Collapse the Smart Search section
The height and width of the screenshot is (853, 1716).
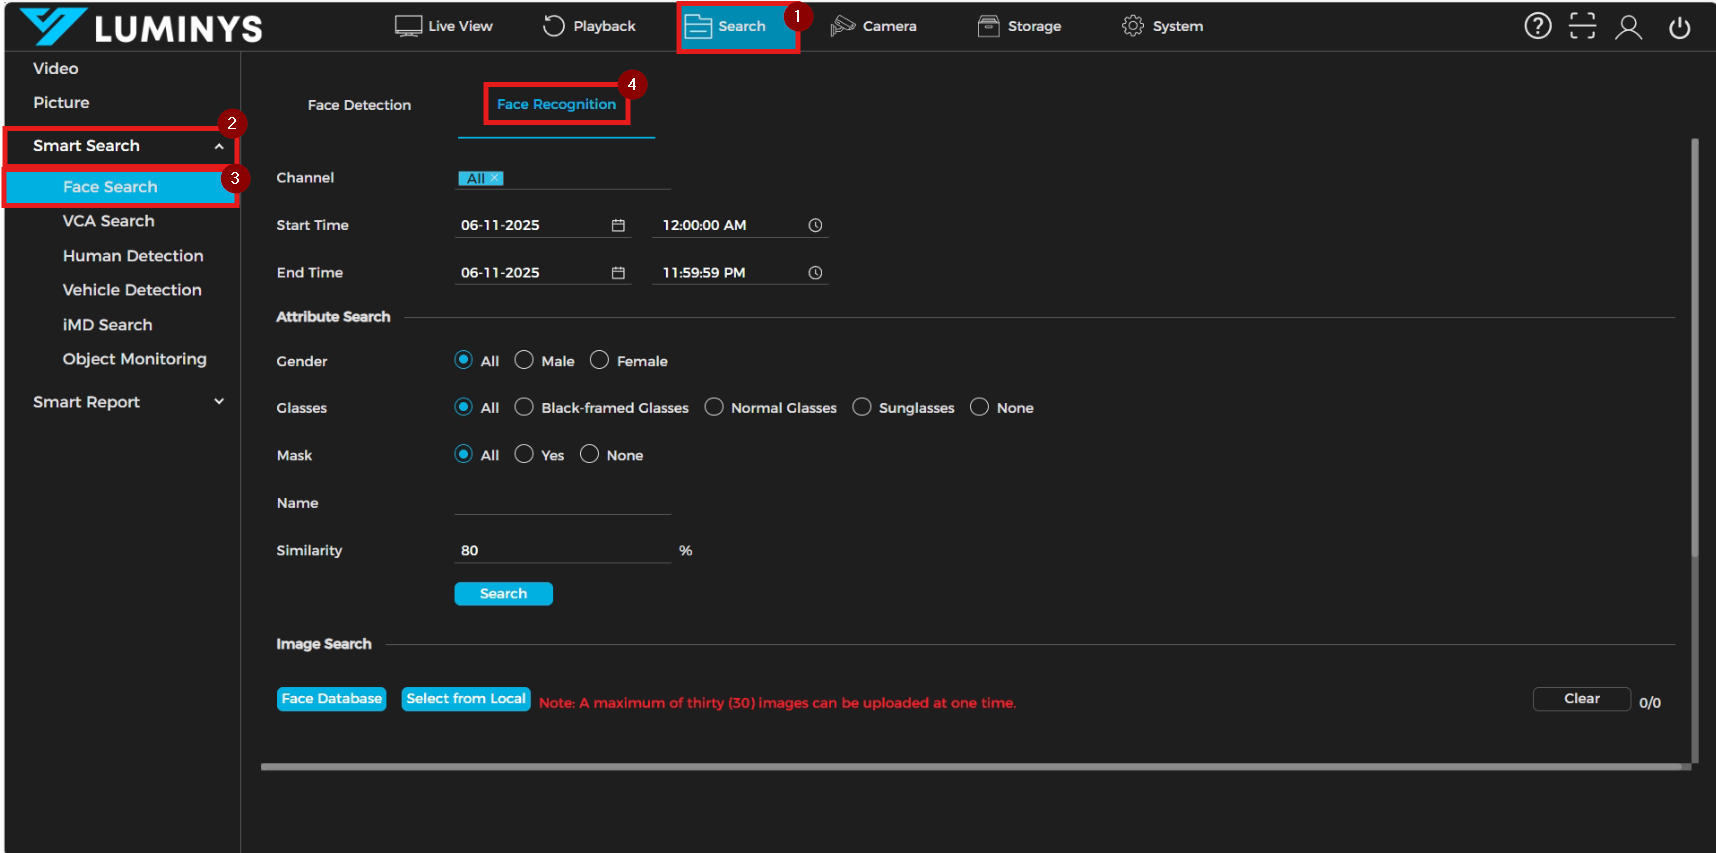[219, 146]
